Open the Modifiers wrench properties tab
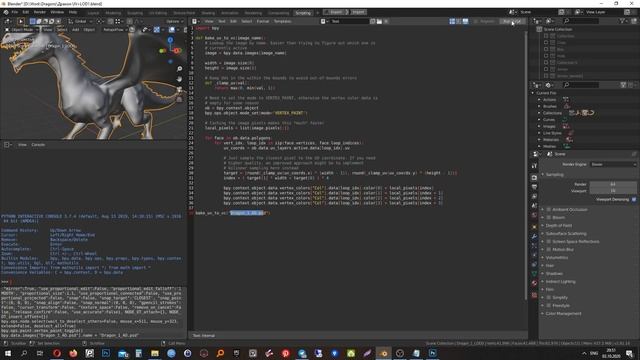The width and height of the screenshot is (640, 360). [x=534, y=236]
